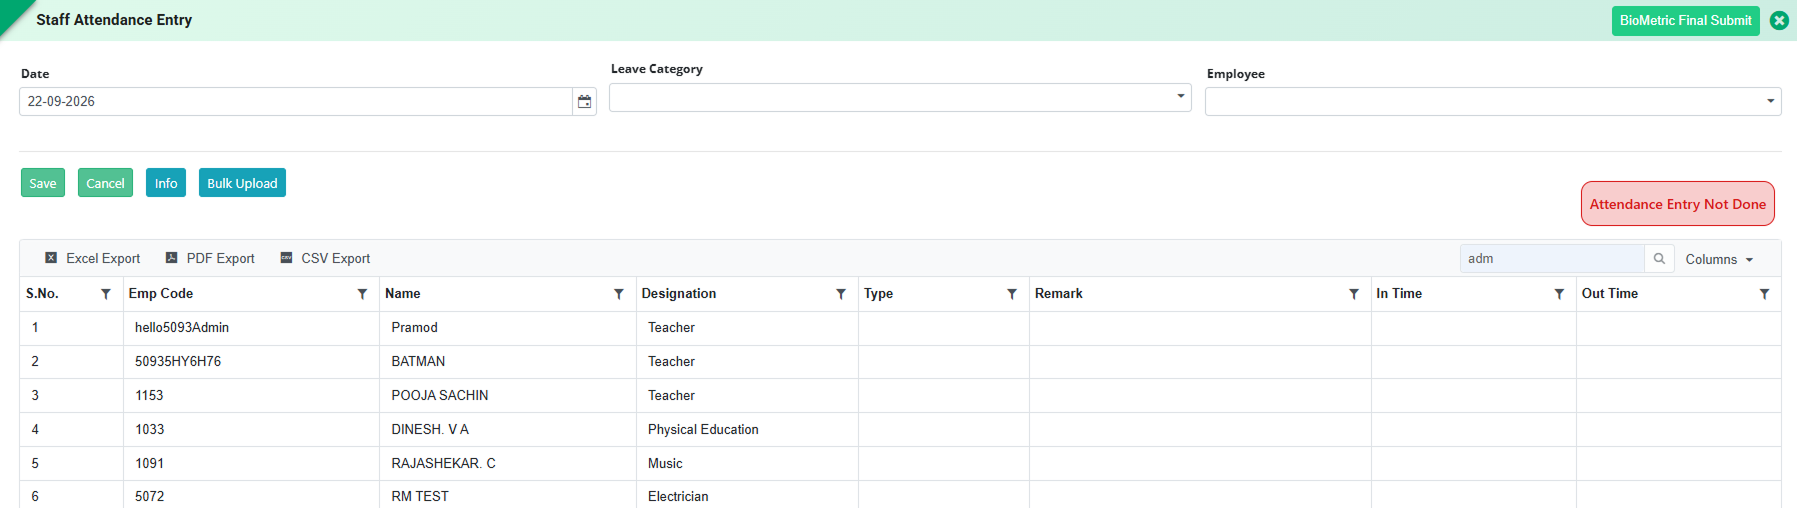Filter the Type column
This screenshot has height=508, width=1797.
click(1012, 294)
